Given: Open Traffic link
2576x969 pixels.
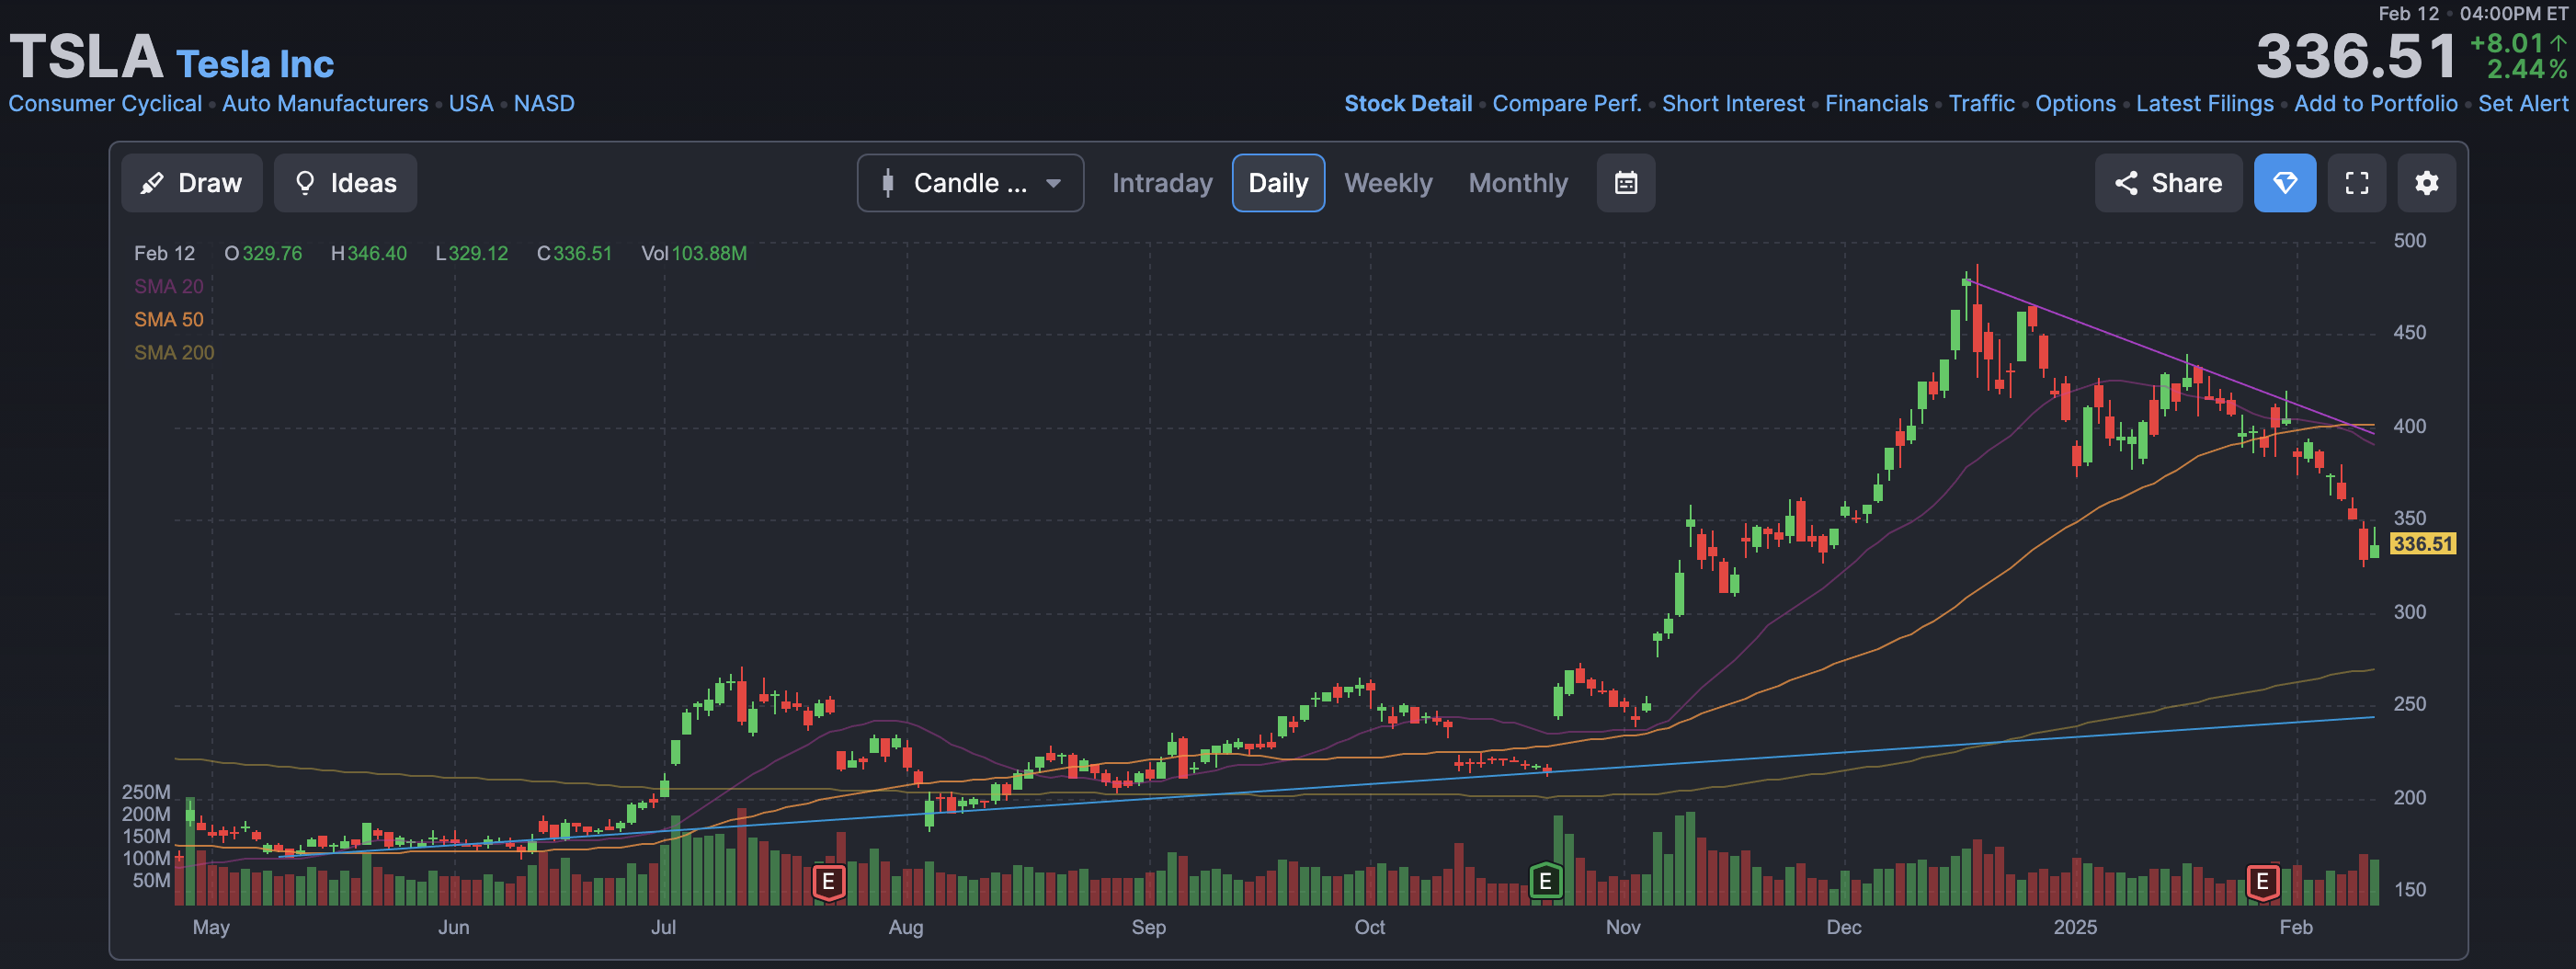Looking at the screenshot, I should click(1982, 104).
